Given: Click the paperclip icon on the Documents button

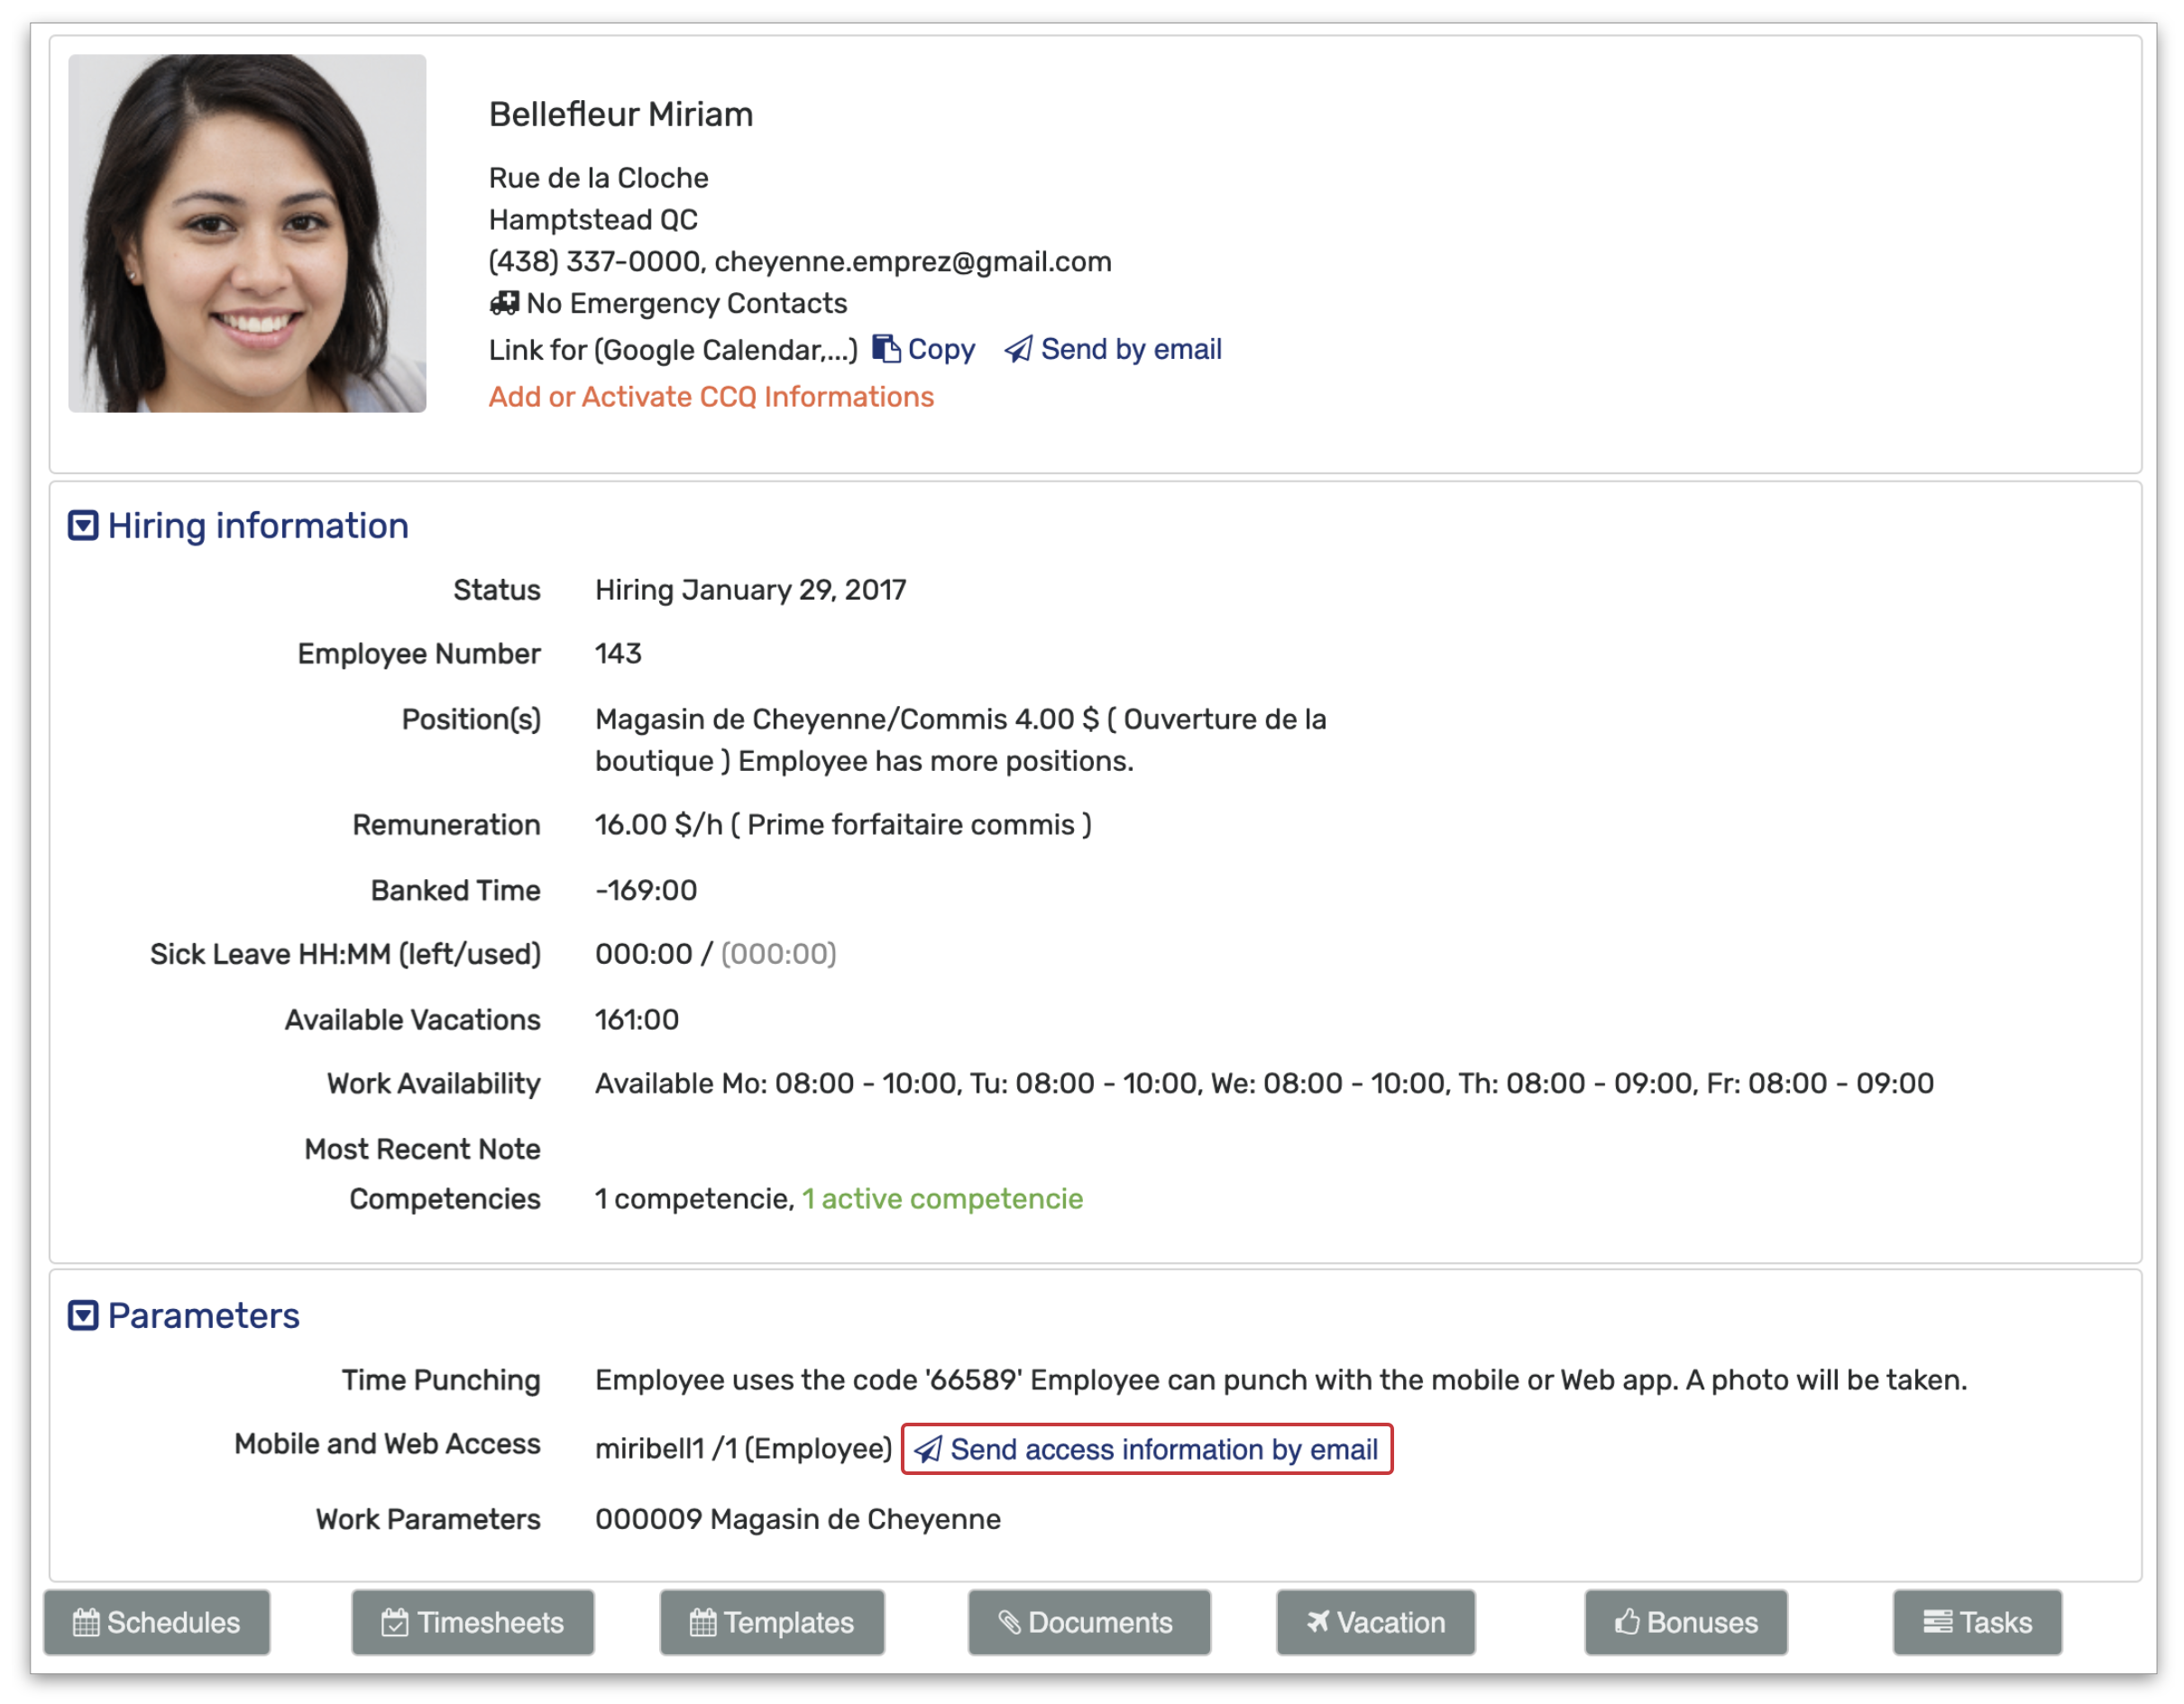Looking at the screenshot, I should [1010, 1622].
